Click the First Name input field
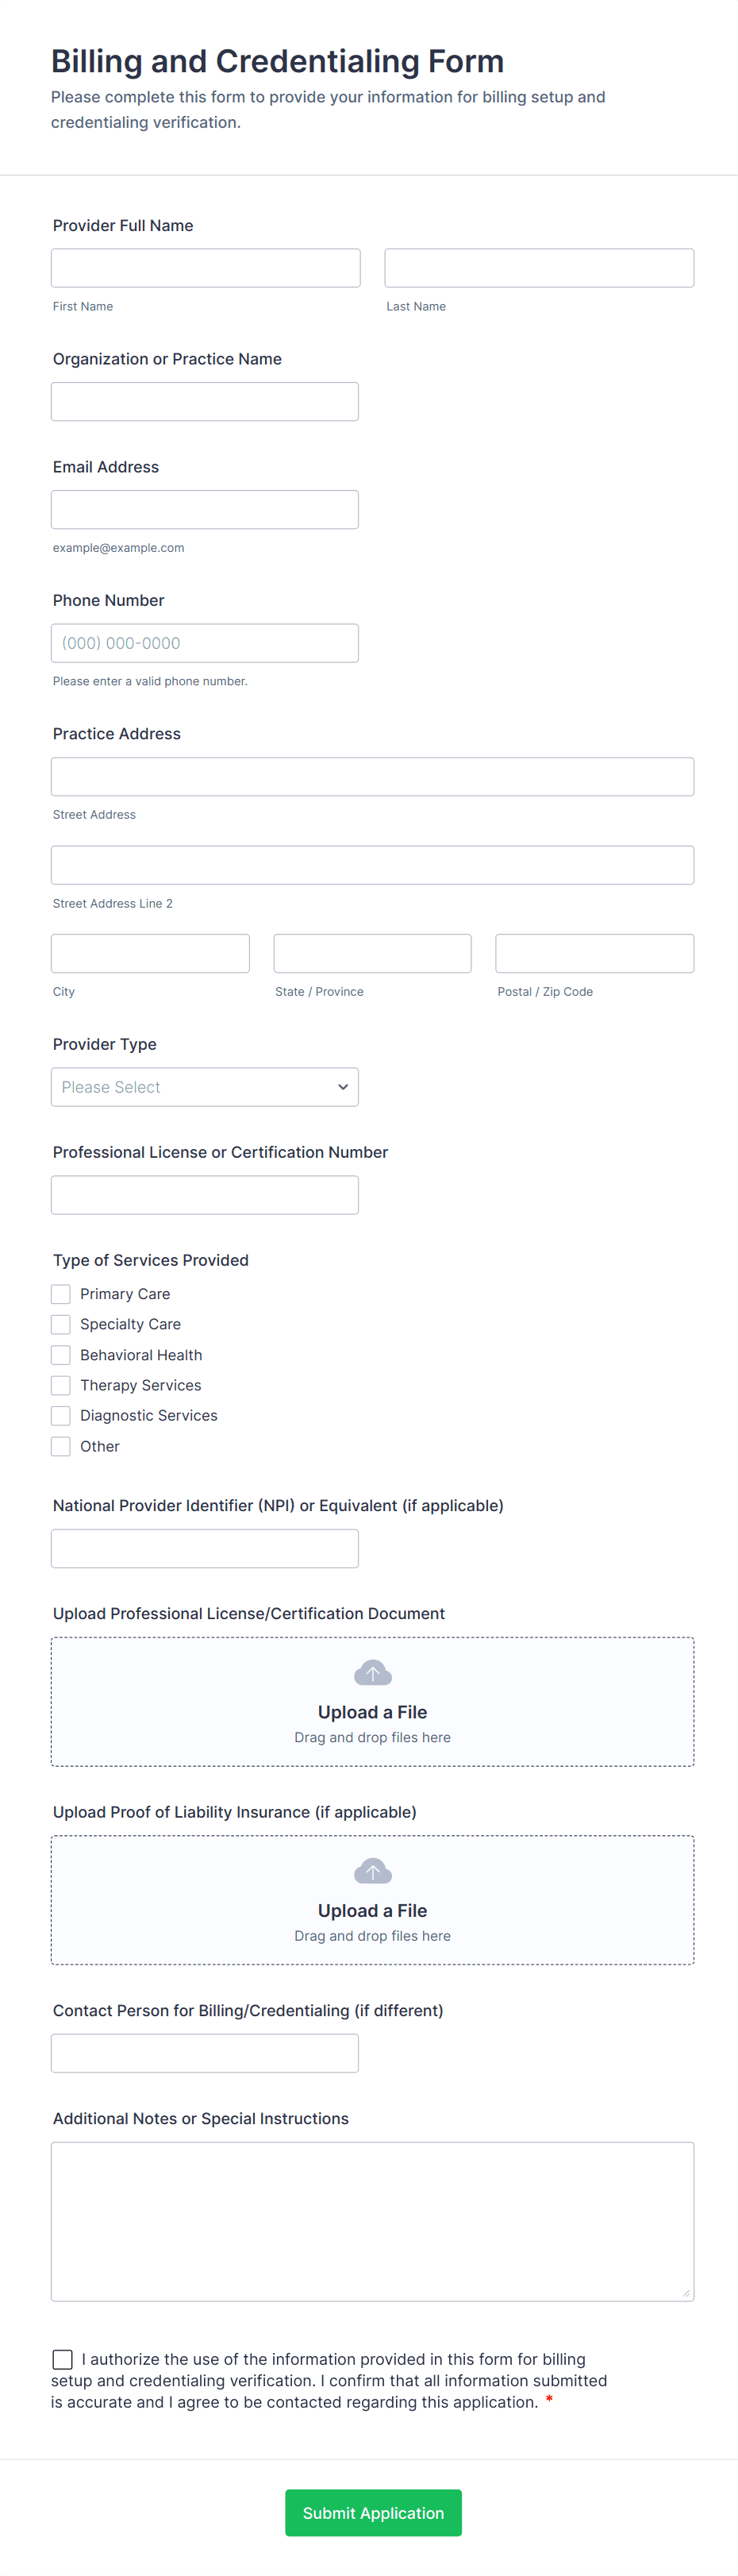Image resolution: width=738 pixels, height=2576 pixels. [205, 268]
